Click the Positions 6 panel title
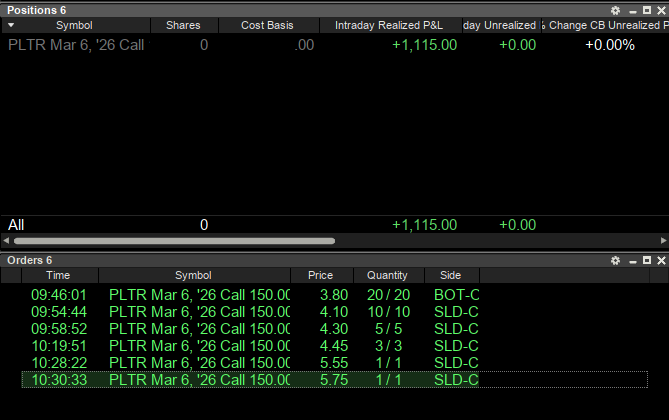Viewport: 669px width, 420px height. [36, 10]
